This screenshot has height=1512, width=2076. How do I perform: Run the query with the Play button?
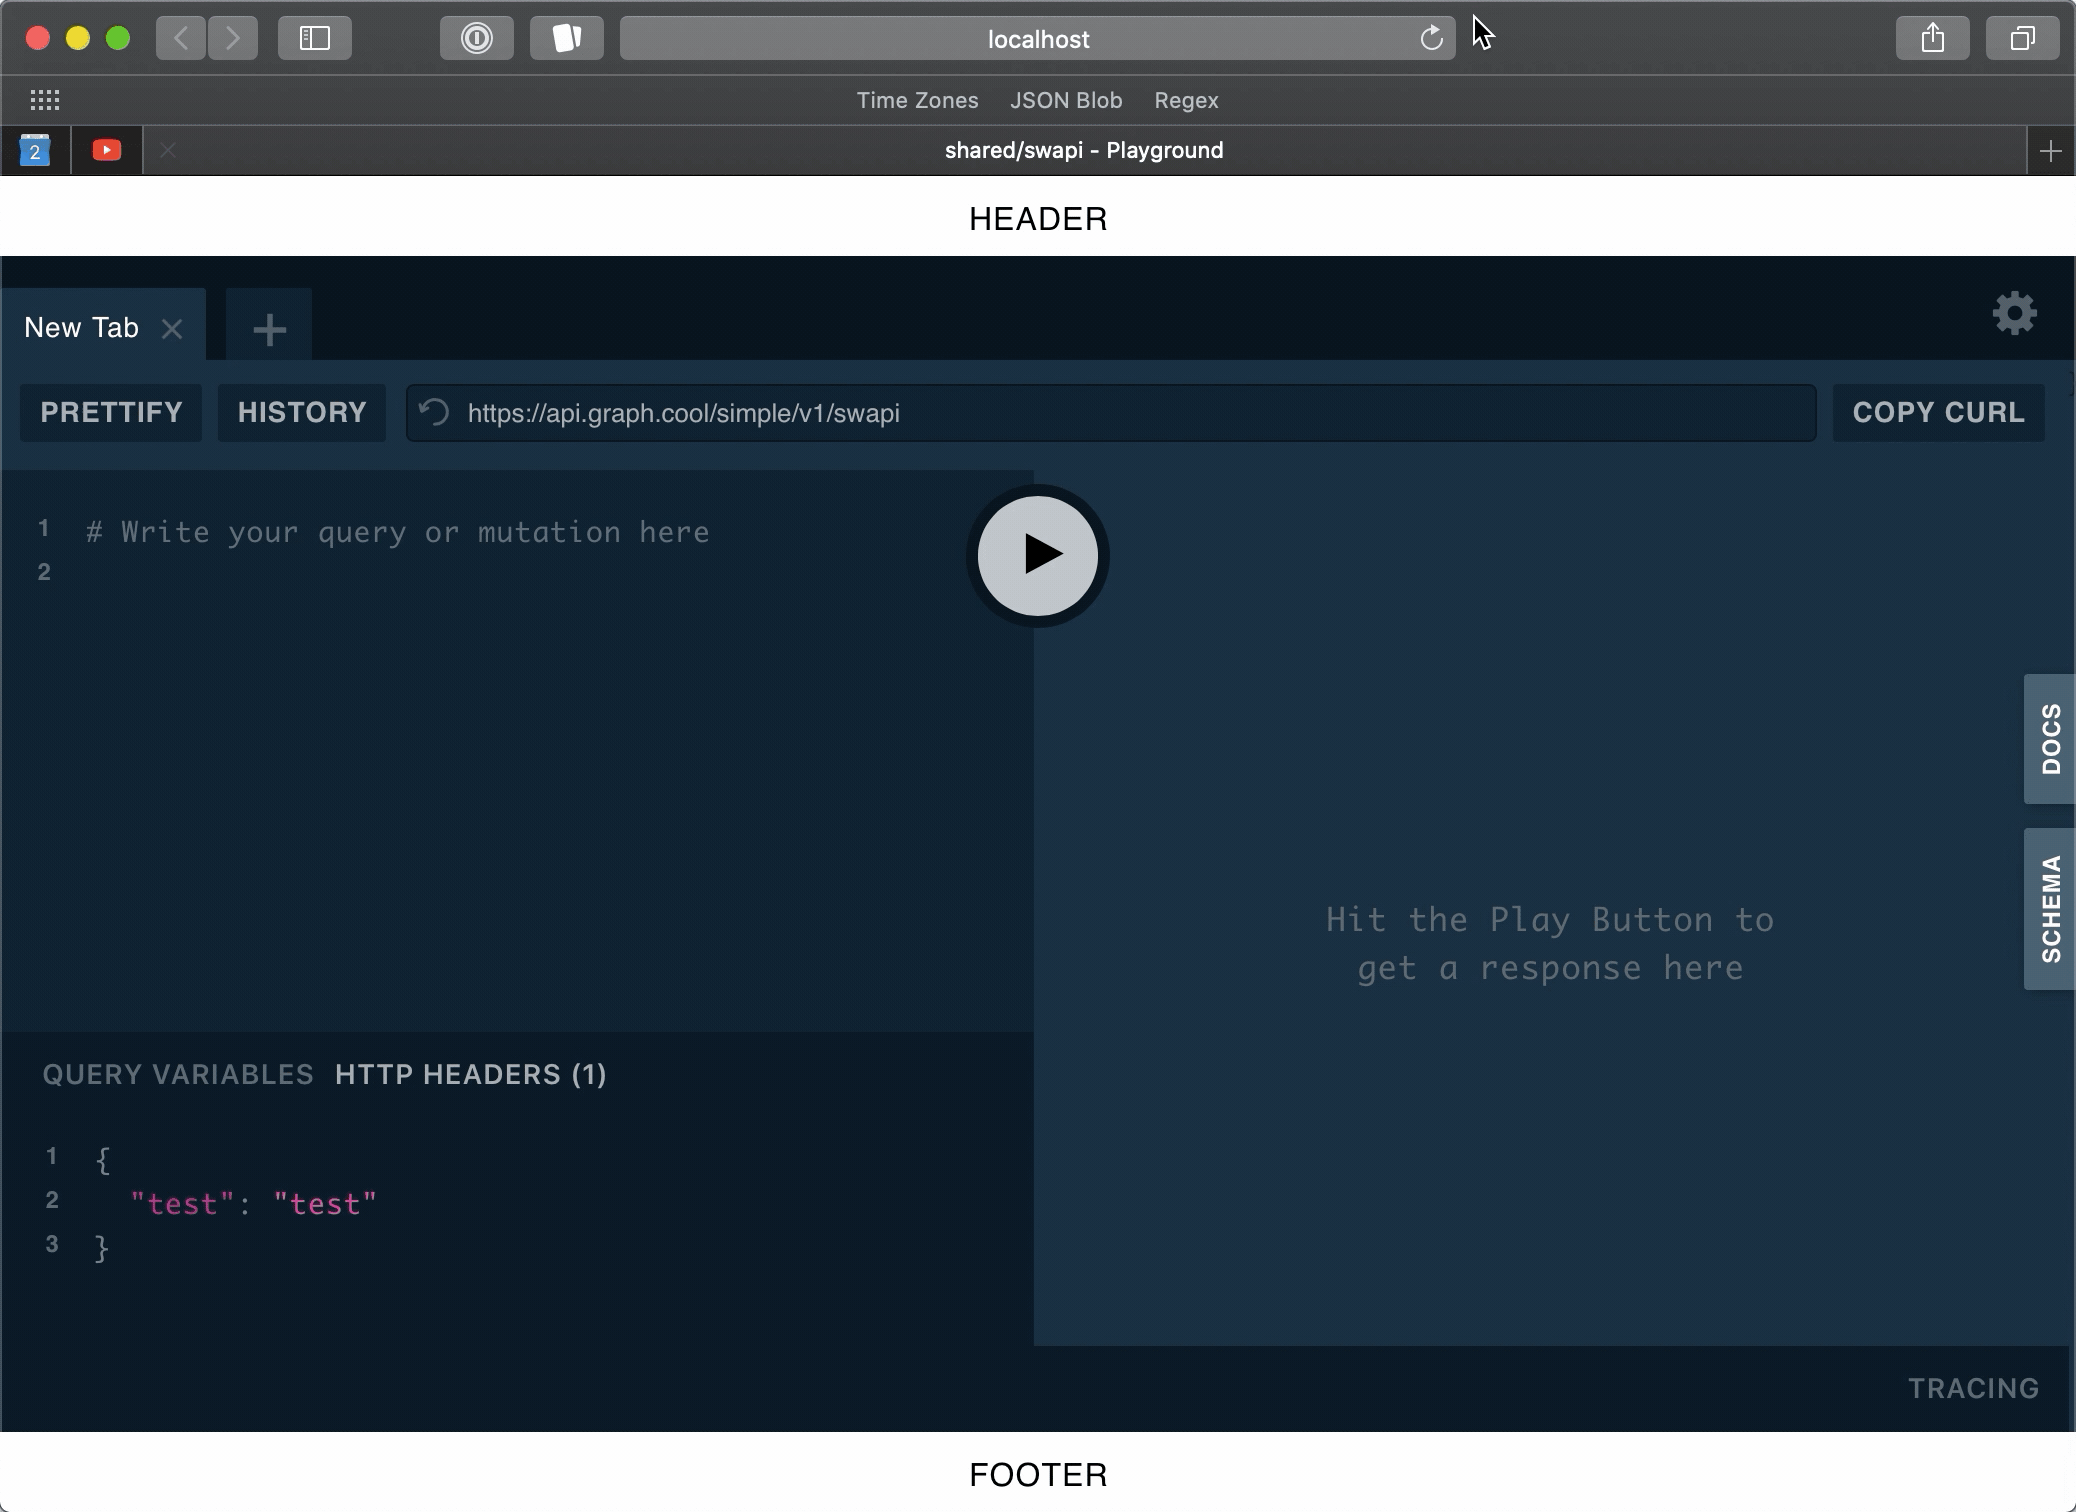[x=1037, y=555]
